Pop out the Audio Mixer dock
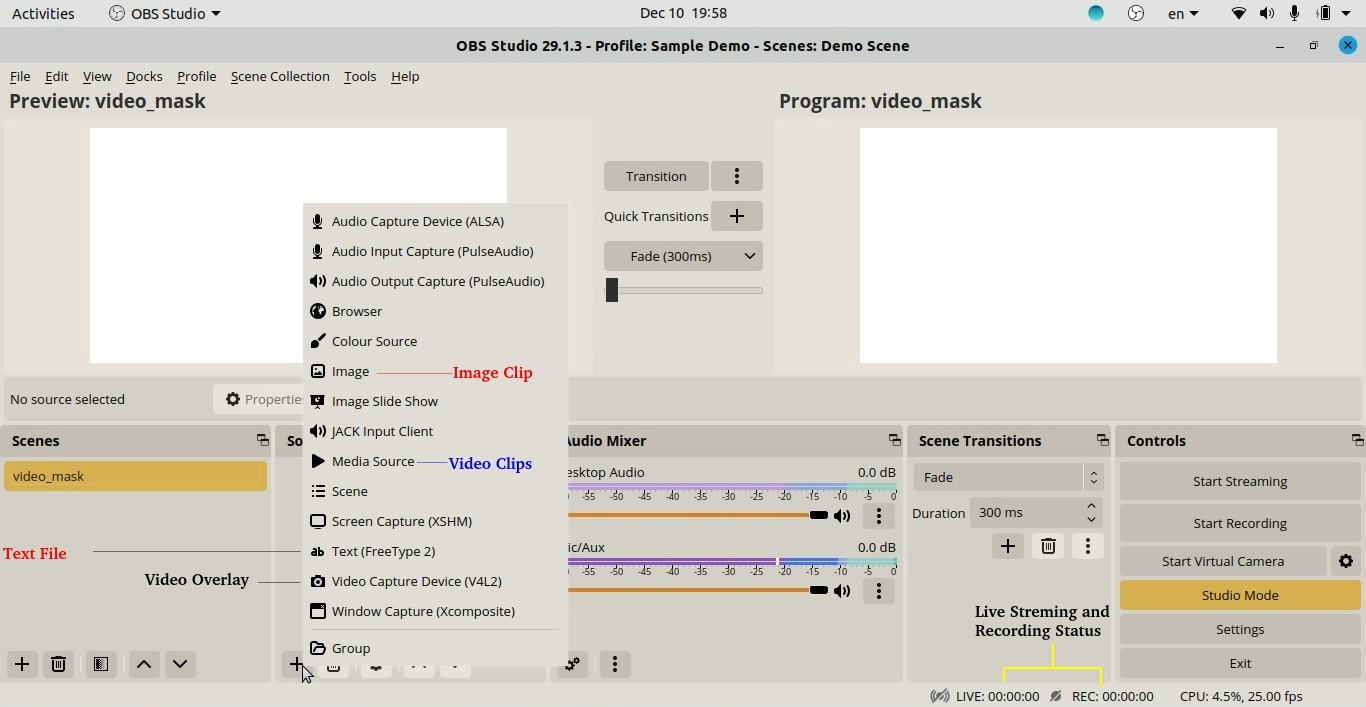 pos(894,440)
